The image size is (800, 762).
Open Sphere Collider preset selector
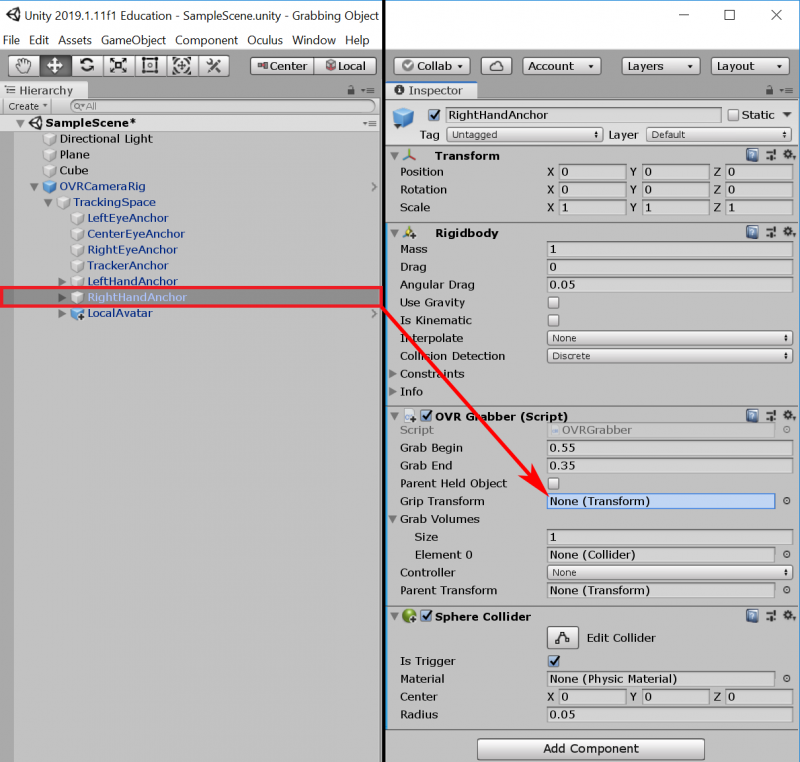pos(771,616)
